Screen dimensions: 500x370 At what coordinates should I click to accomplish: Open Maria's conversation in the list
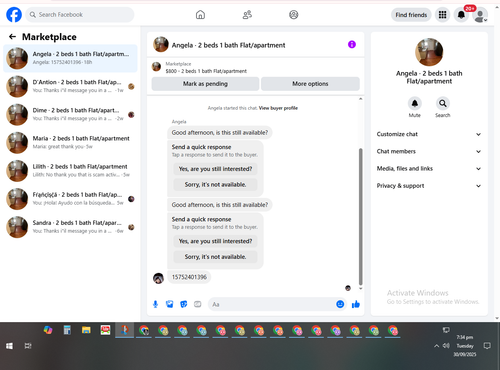pyautogui.click(x=70, y=143)
